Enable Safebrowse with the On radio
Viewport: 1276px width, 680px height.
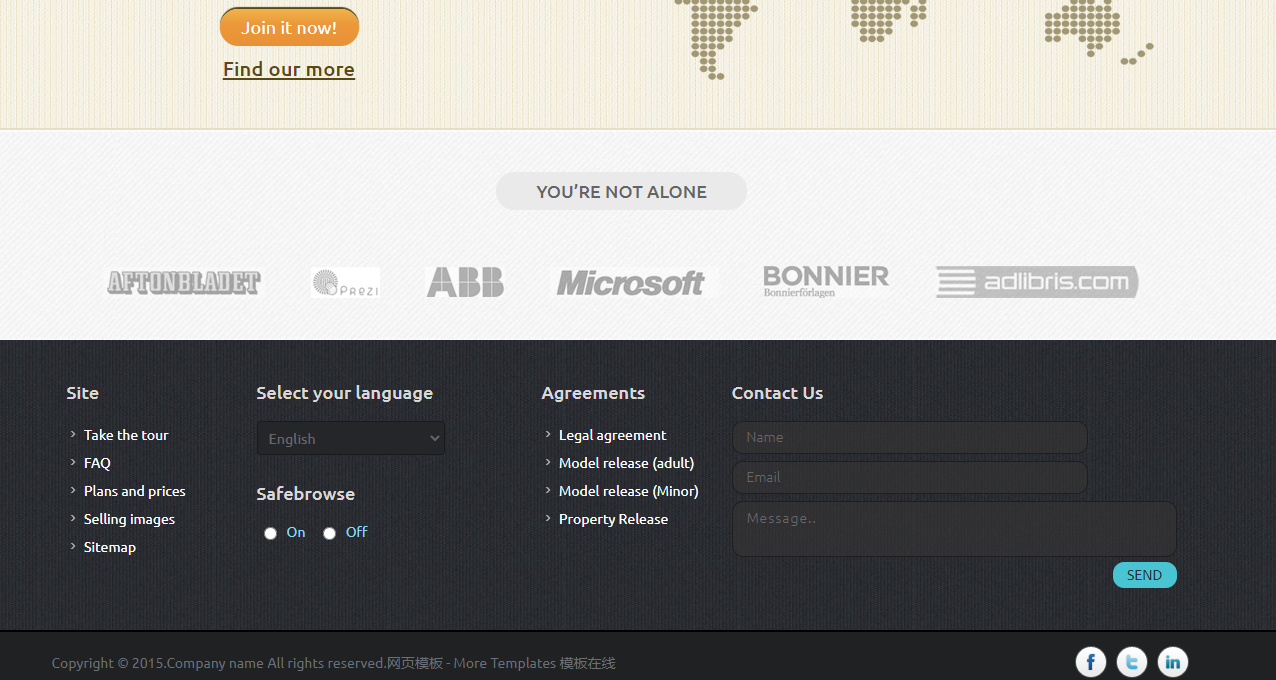coord(270,533)
